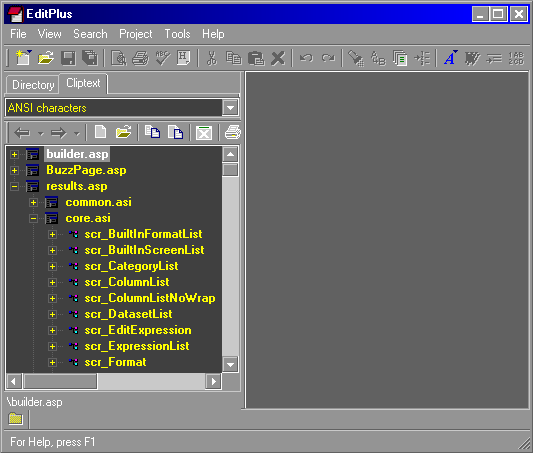
Task: Open the Help menu
Action: point(213,34)
